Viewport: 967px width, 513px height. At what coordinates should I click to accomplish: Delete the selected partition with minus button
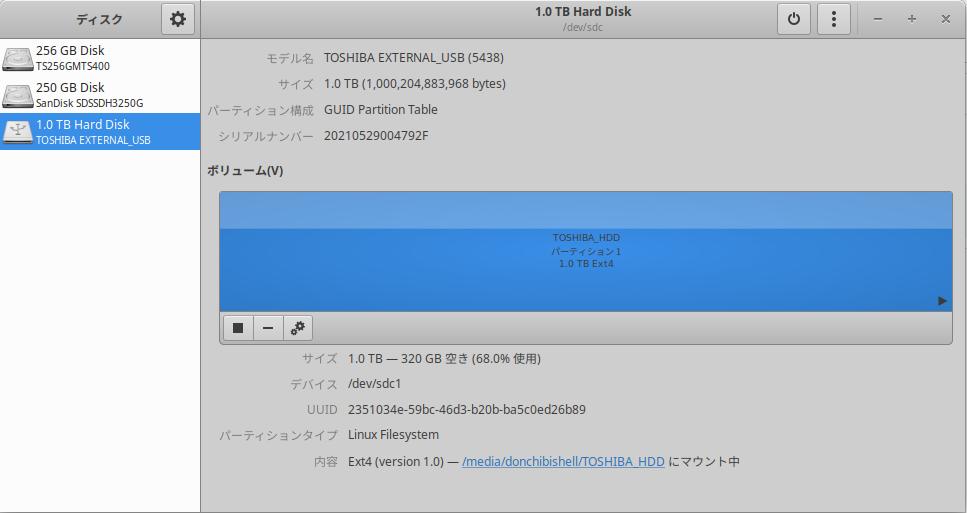coord(268,328)
